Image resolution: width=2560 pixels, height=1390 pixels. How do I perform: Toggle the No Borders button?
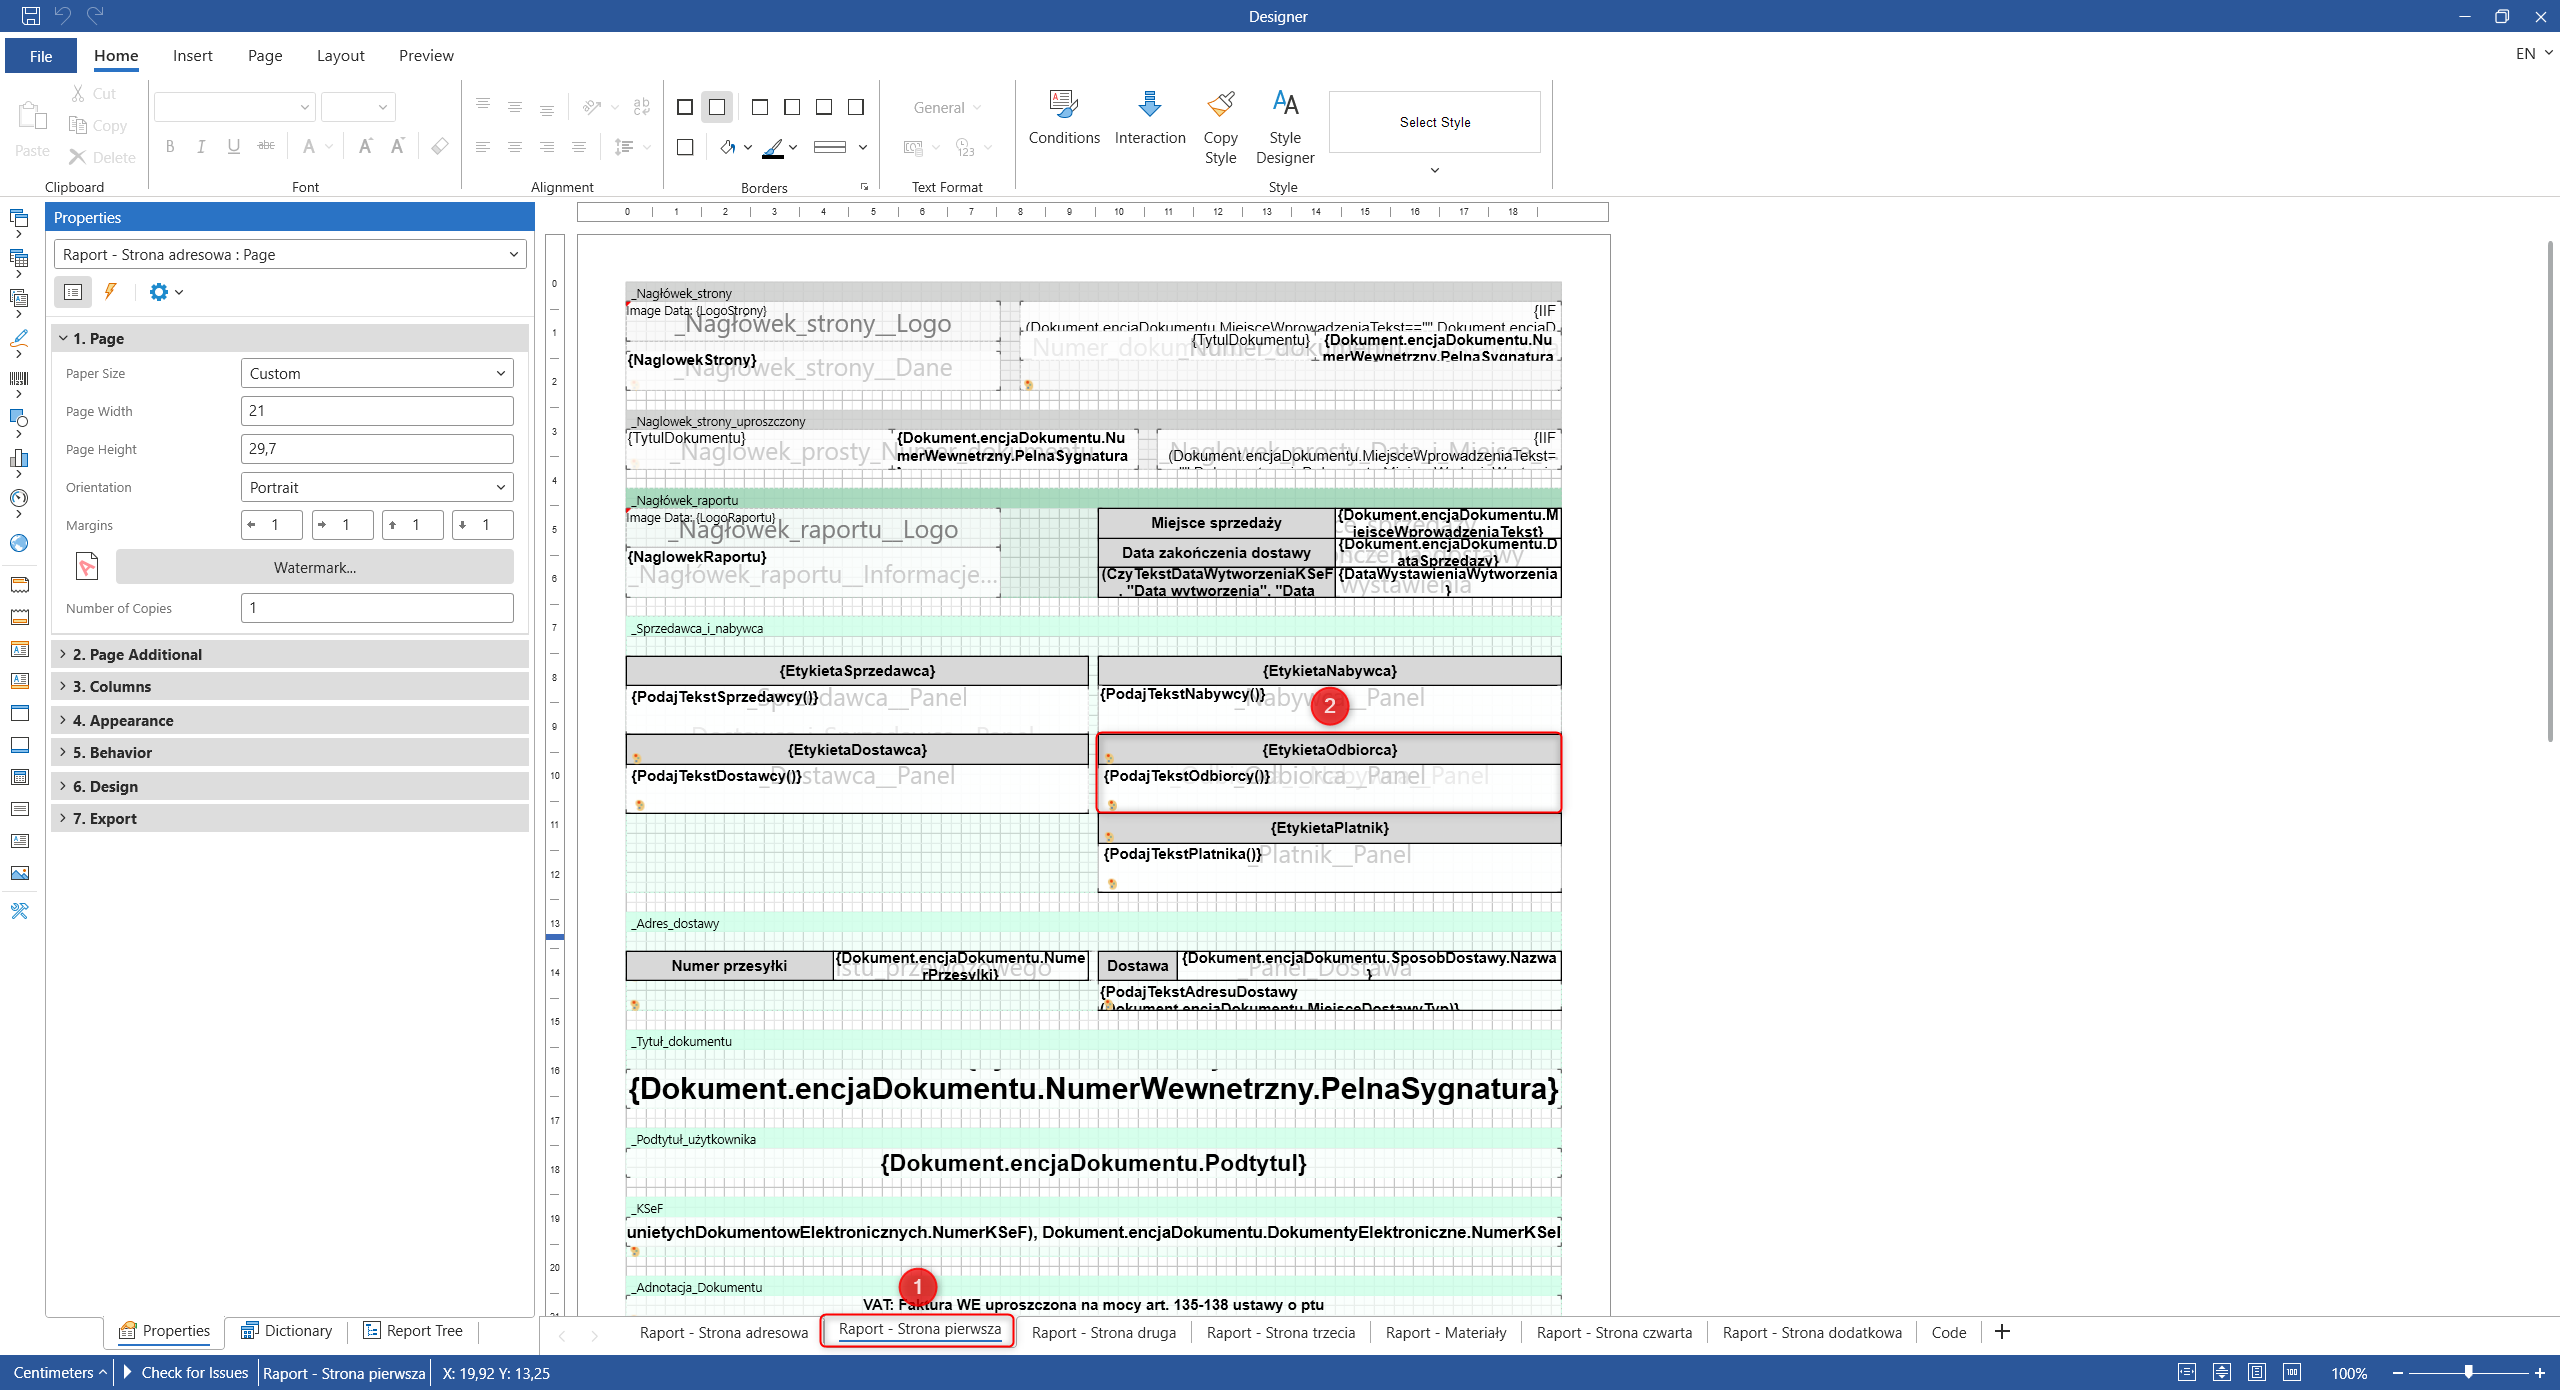[x=717, y=107]
